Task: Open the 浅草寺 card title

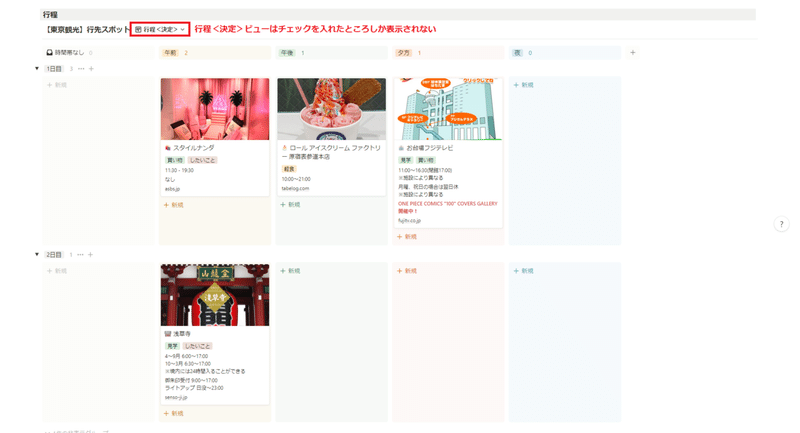Action: 182,334
